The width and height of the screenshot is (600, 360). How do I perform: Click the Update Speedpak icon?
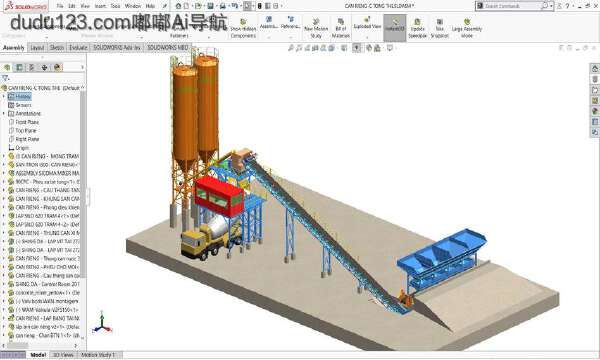pyautogui.click(x=417, y=28)
